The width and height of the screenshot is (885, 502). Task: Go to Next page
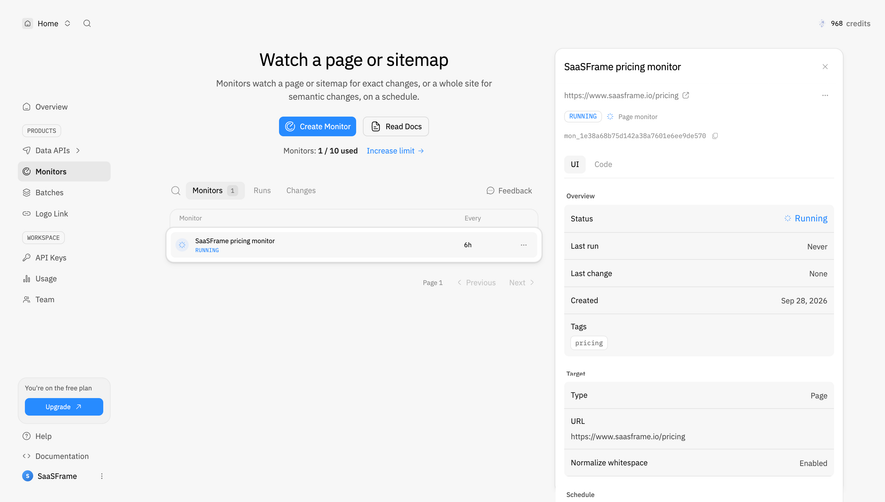522,282
